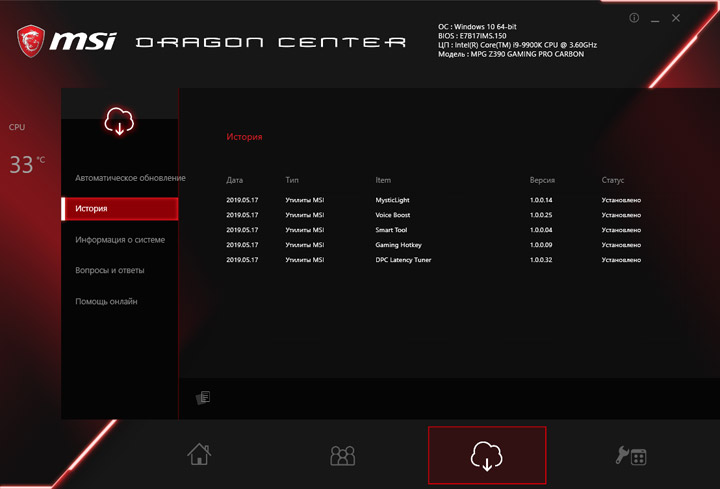Click the document log icon below history
The image size is (720, 489).
(203, 397)
